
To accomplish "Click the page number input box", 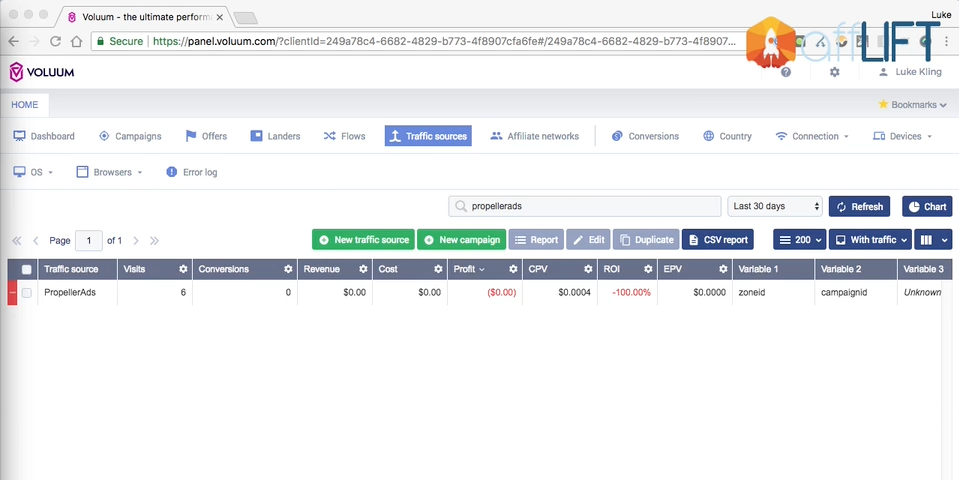I will click(89, 240).
